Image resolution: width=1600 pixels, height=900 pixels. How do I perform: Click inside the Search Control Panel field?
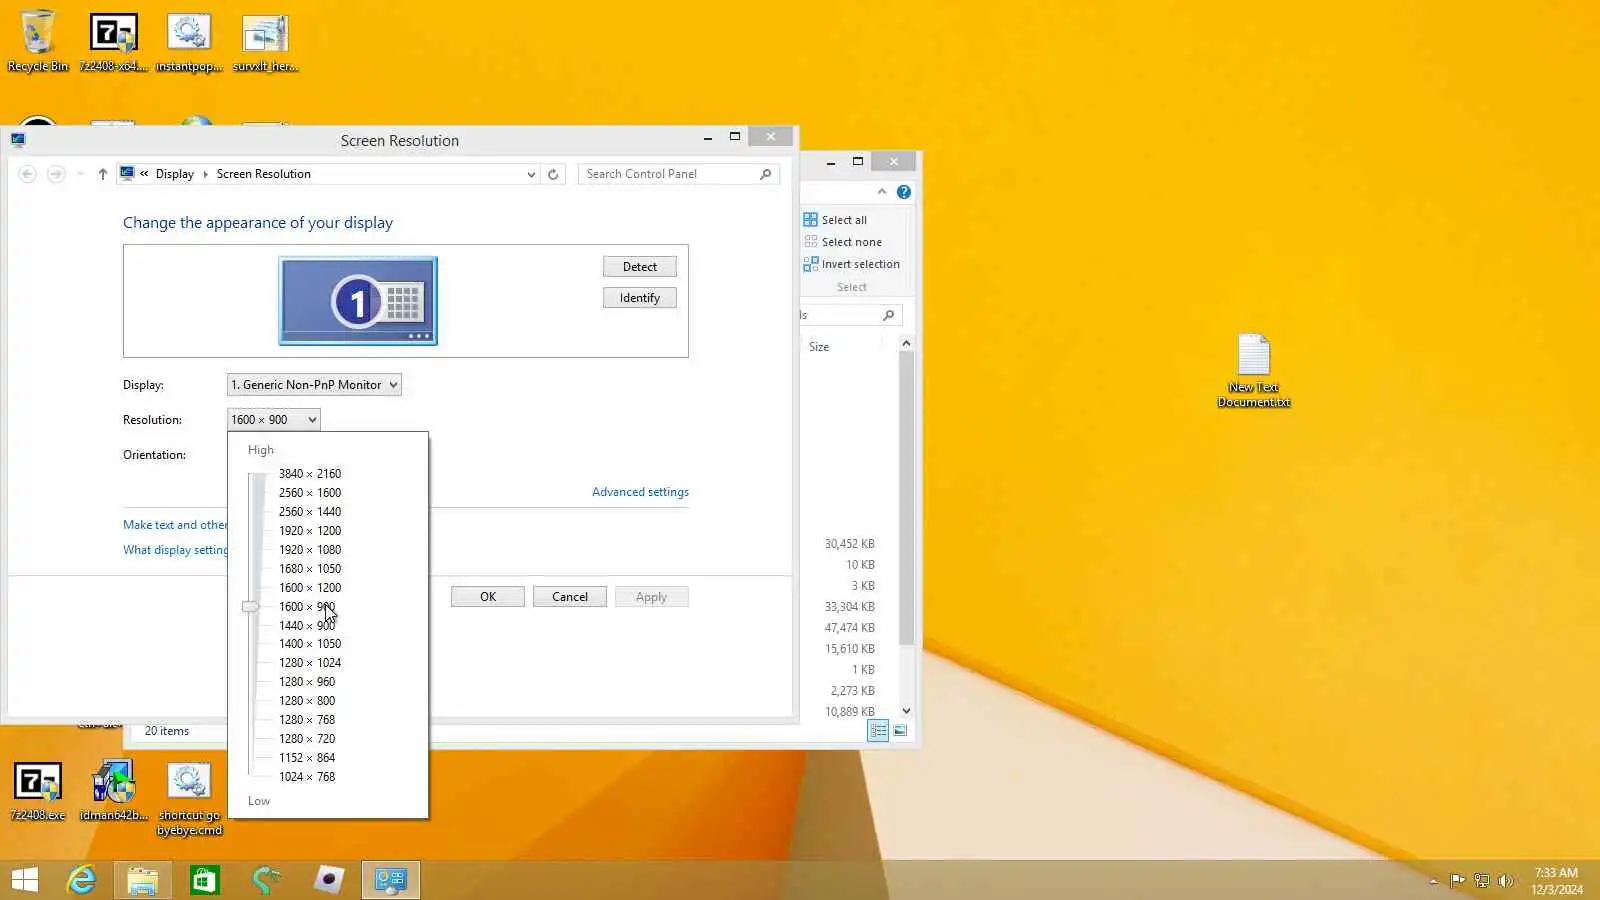point(678,174)
